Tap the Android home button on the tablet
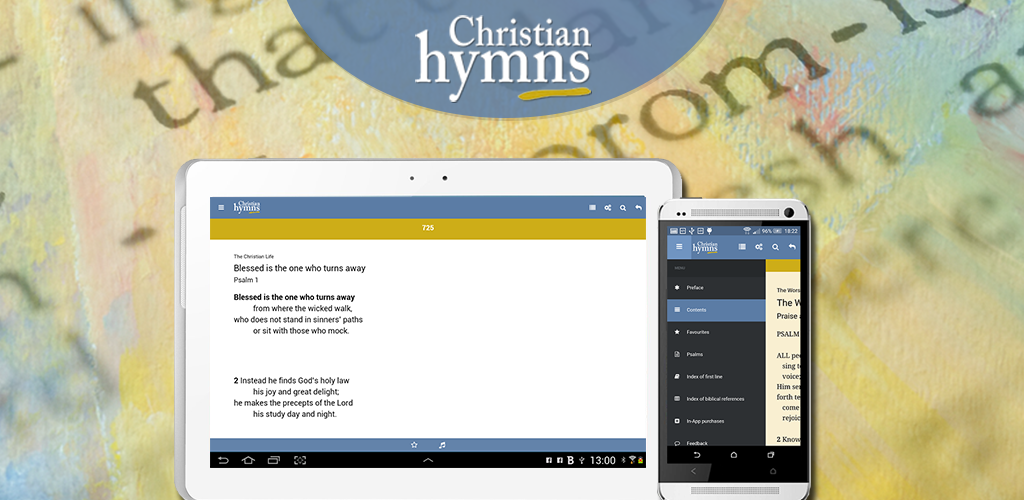This screenshot has height=500, width=1024. tap(248, 460)
